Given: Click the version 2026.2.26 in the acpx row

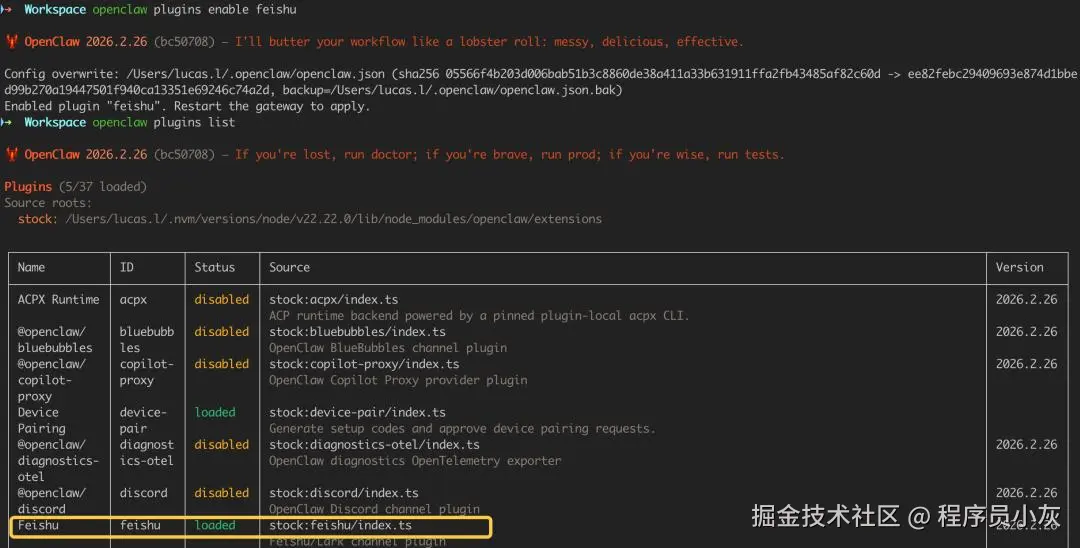Looking at the screenshot, I should [1026, 299].
